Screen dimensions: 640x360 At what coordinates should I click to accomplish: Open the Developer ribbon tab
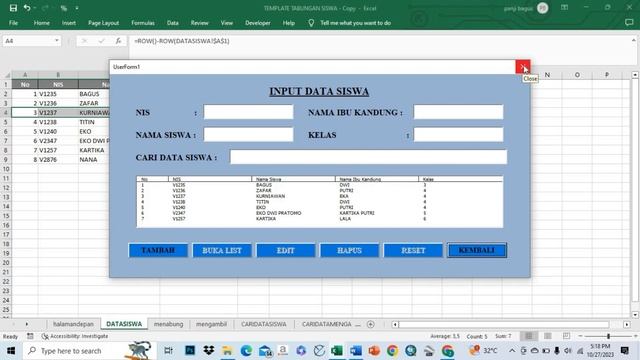tap(258, 23)
